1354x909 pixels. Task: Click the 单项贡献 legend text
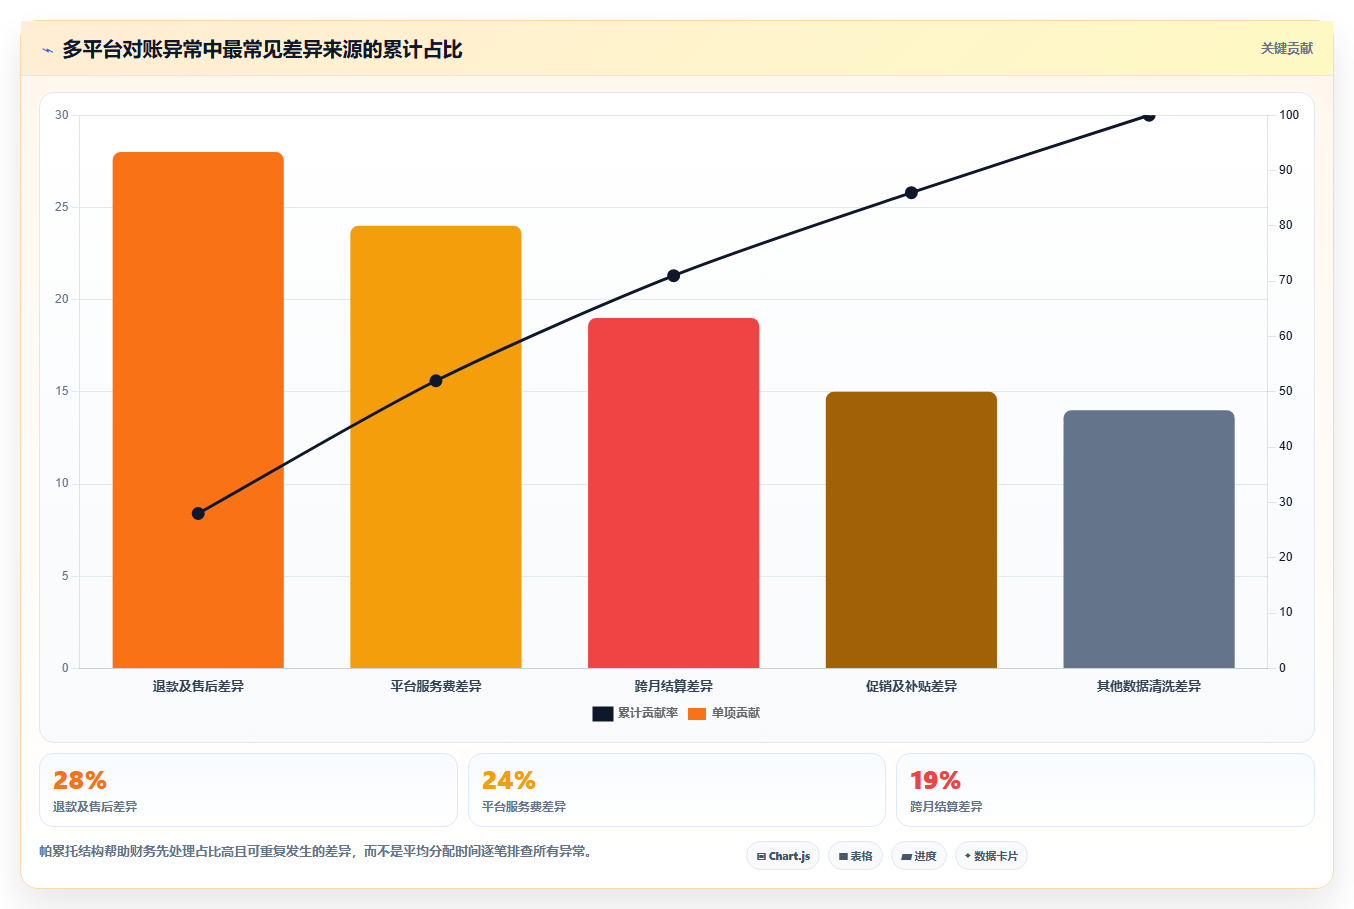point(736,713)
